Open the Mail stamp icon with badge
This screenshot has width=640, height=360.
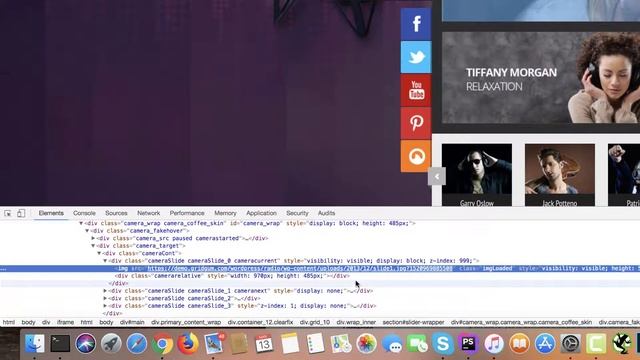213,344
